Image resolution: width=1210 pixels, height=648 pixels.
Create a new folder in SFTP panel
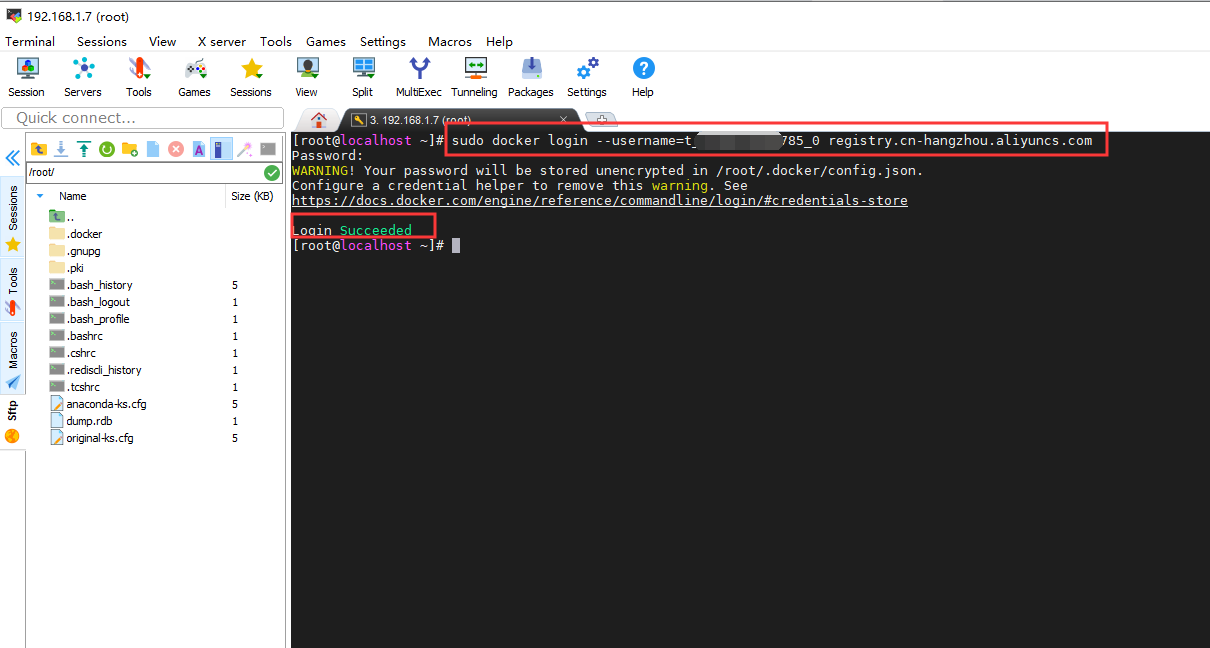130,149
